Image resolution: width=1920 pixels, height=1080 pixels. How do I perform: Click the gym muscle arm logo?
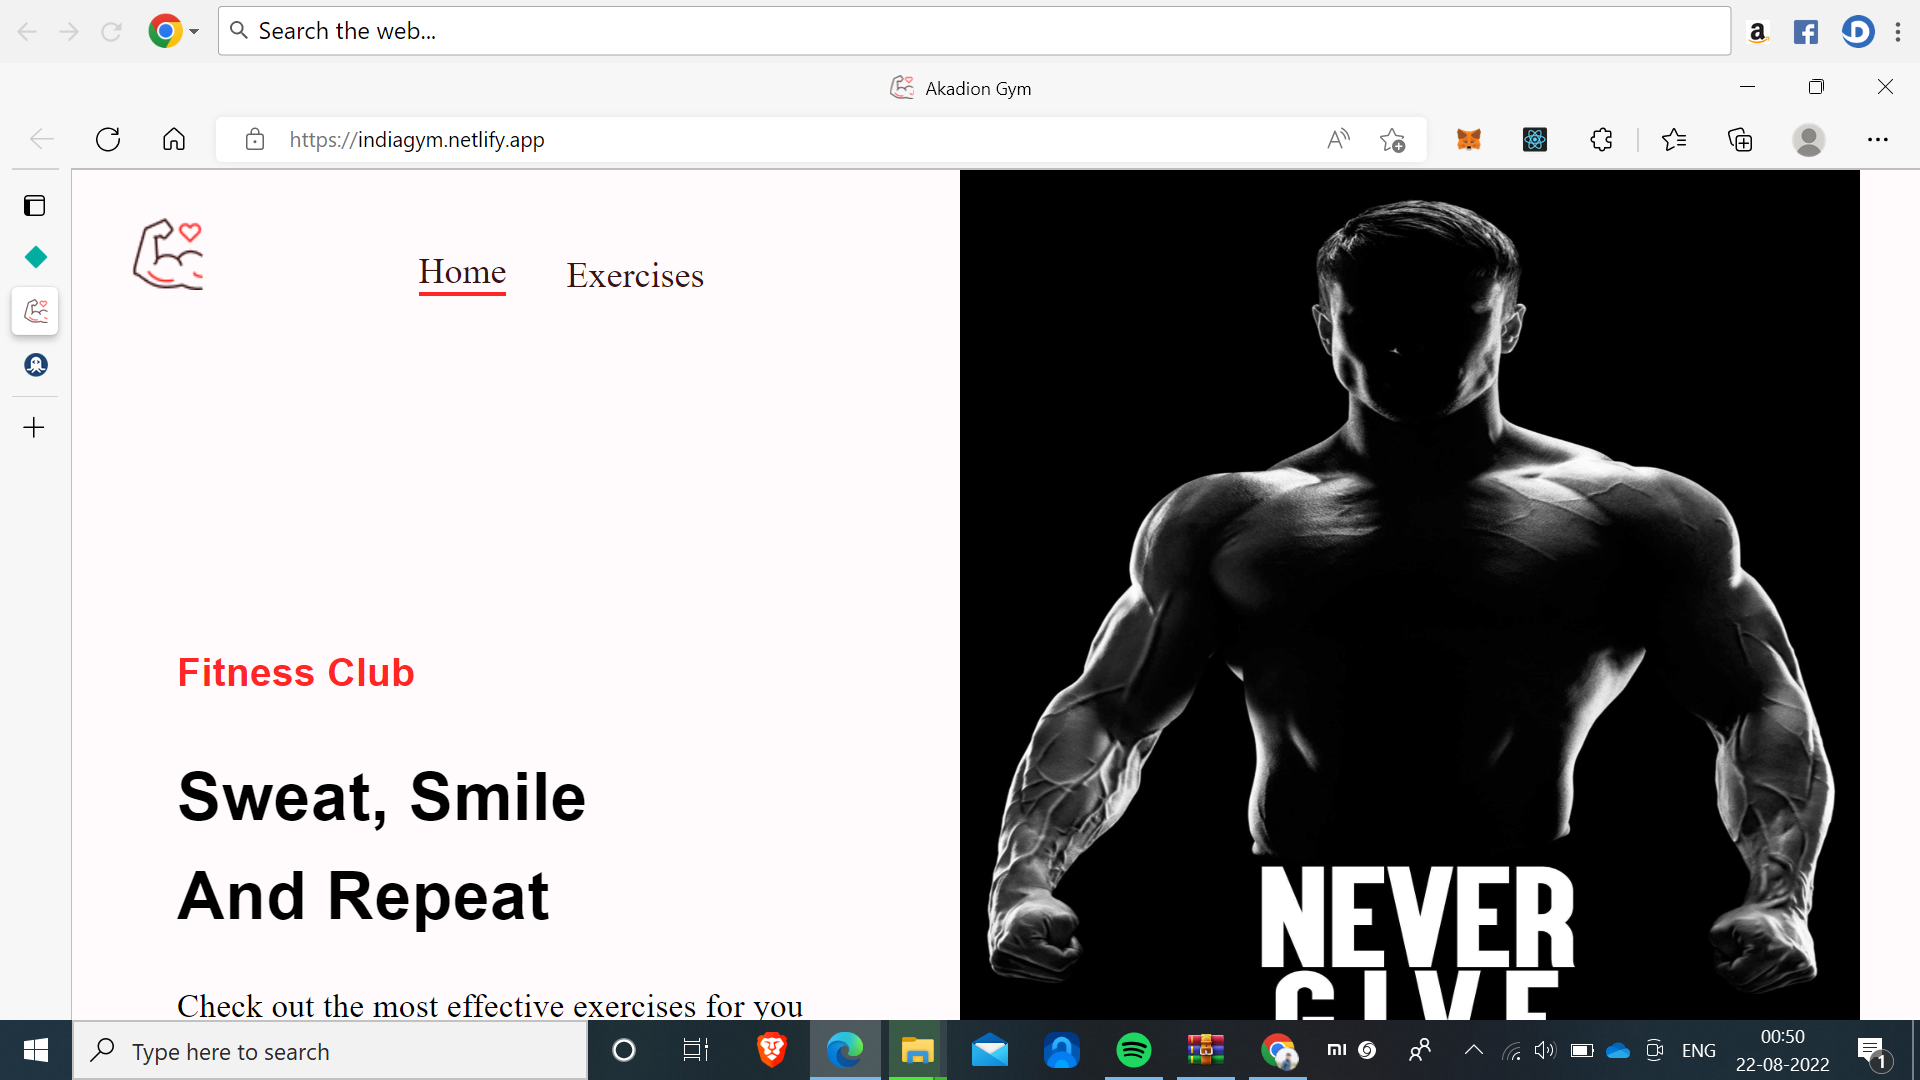click(x=168, y=255)
